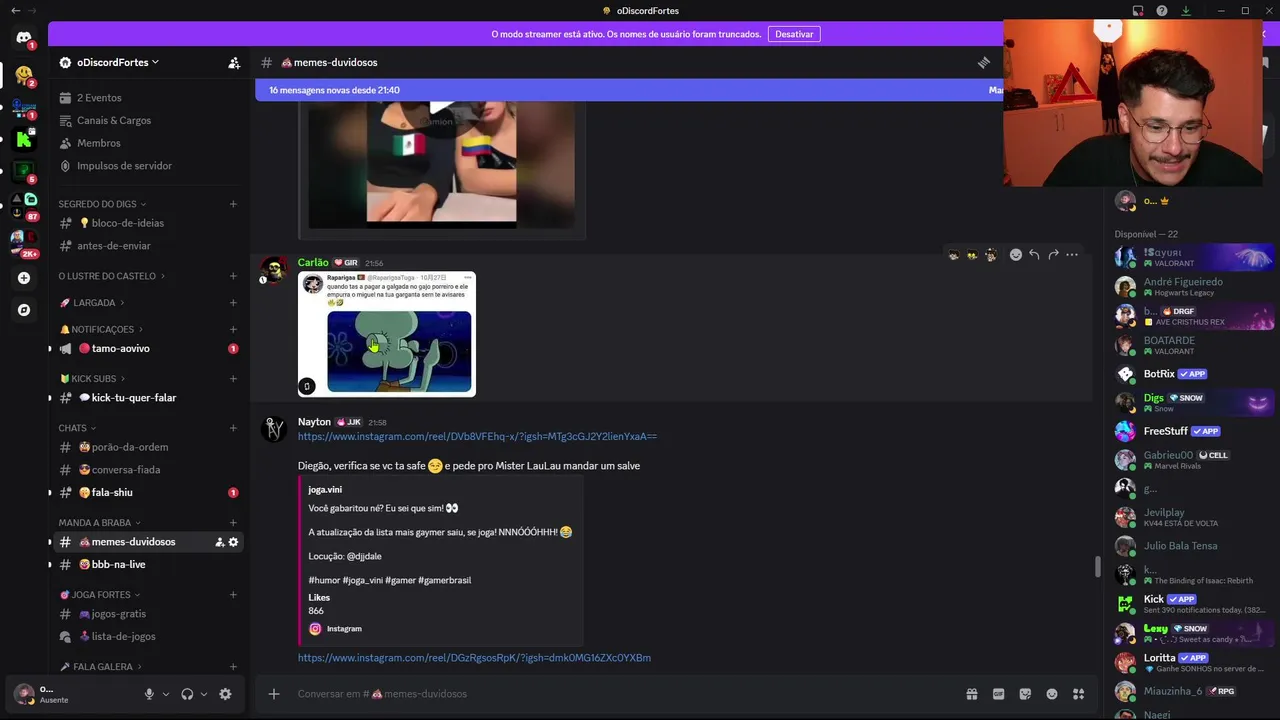Click the add a server plus icon

24,278
